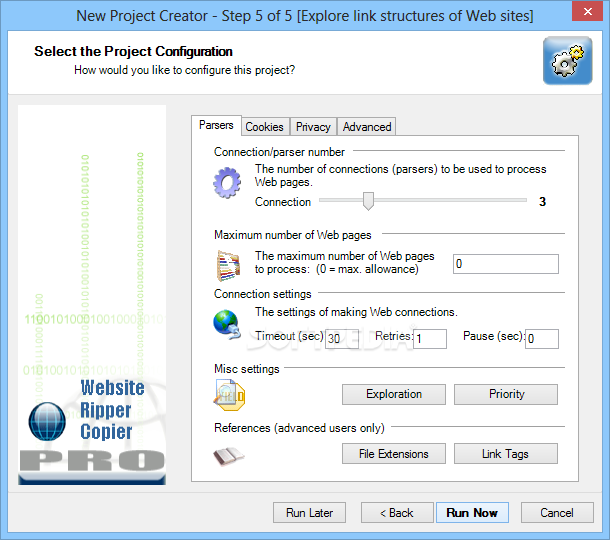The height and width of the screenshot is (540, 610).
Task: Click the Website Ripper Copier globe logo
Action: click(47, 421)
